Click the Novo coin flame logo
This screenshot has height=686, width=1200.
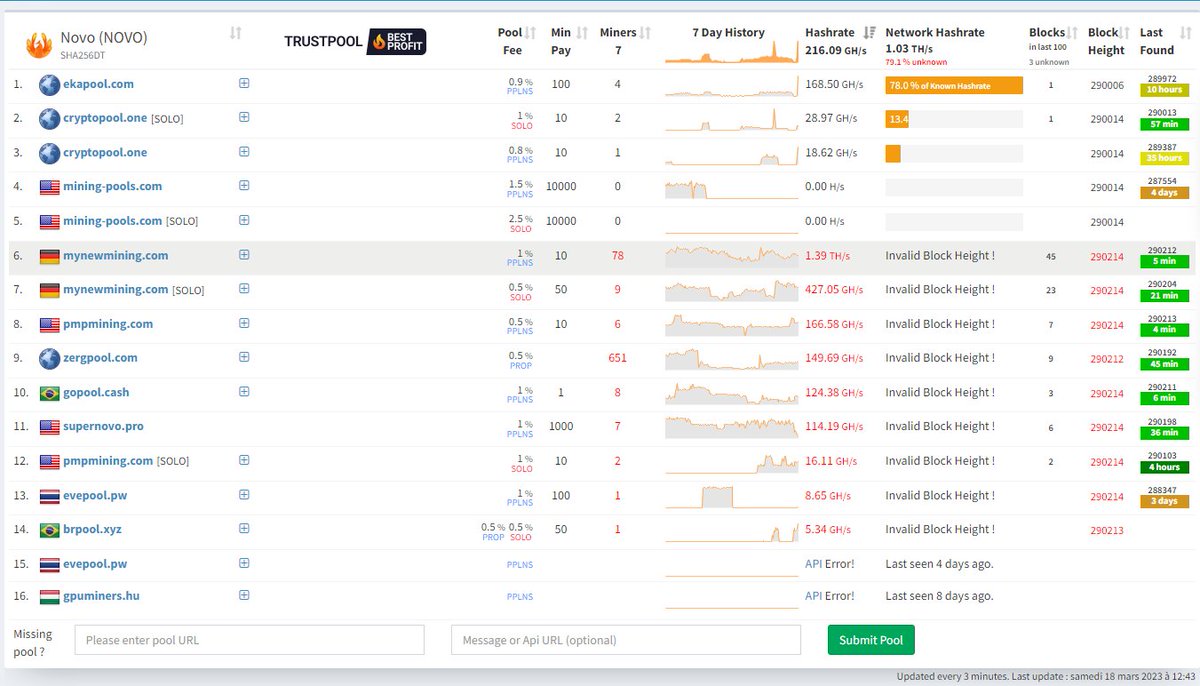(38, 45)
